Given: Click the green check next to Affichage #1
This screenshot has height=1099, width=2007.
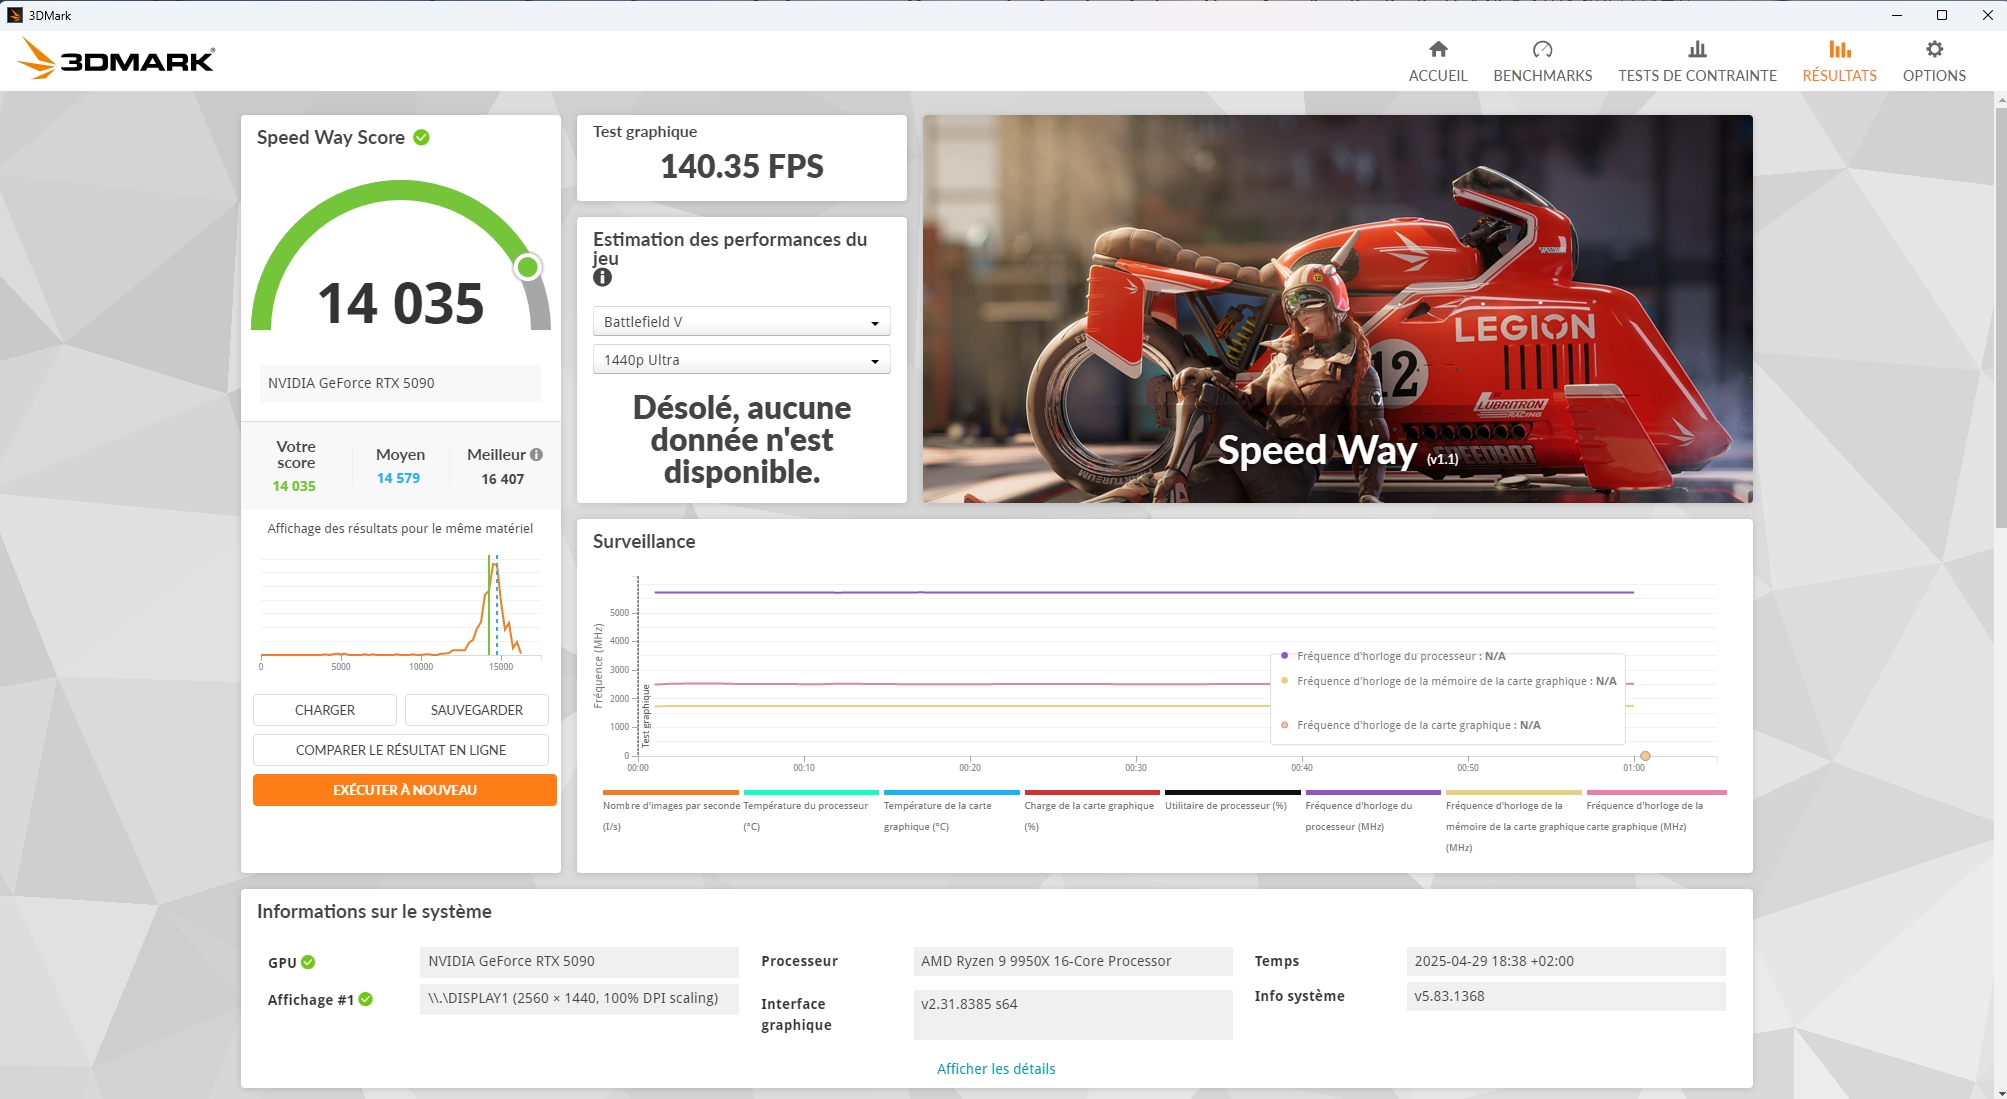Looking at the screenshot, I should pos(366,999).
